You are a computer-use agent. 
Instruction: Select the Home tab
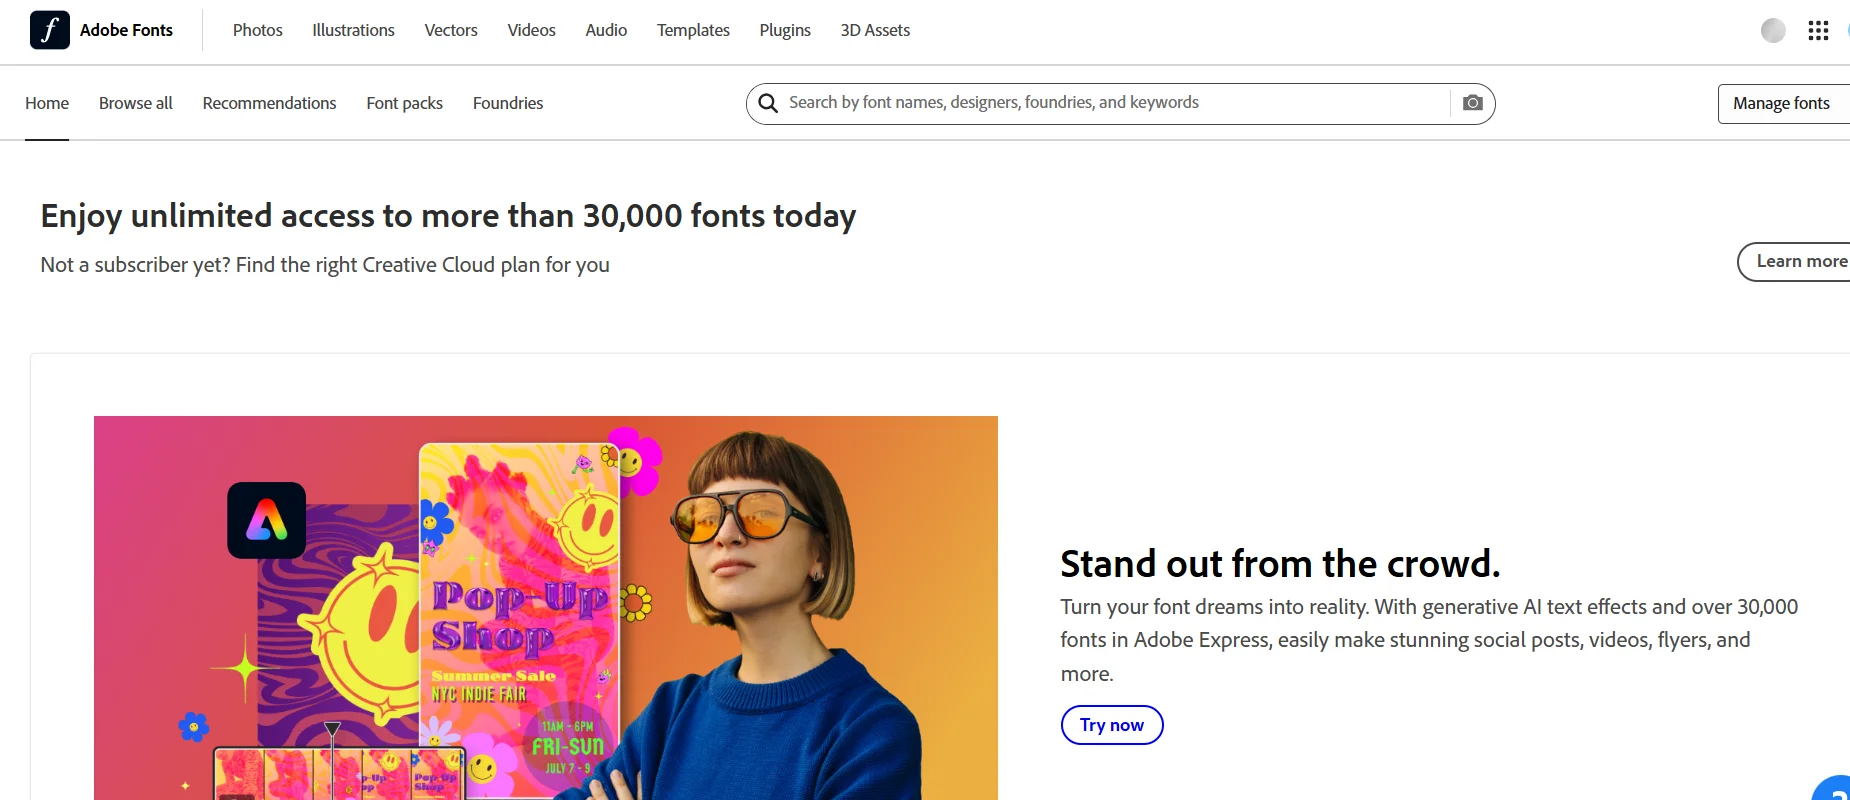tap(47, 103)
